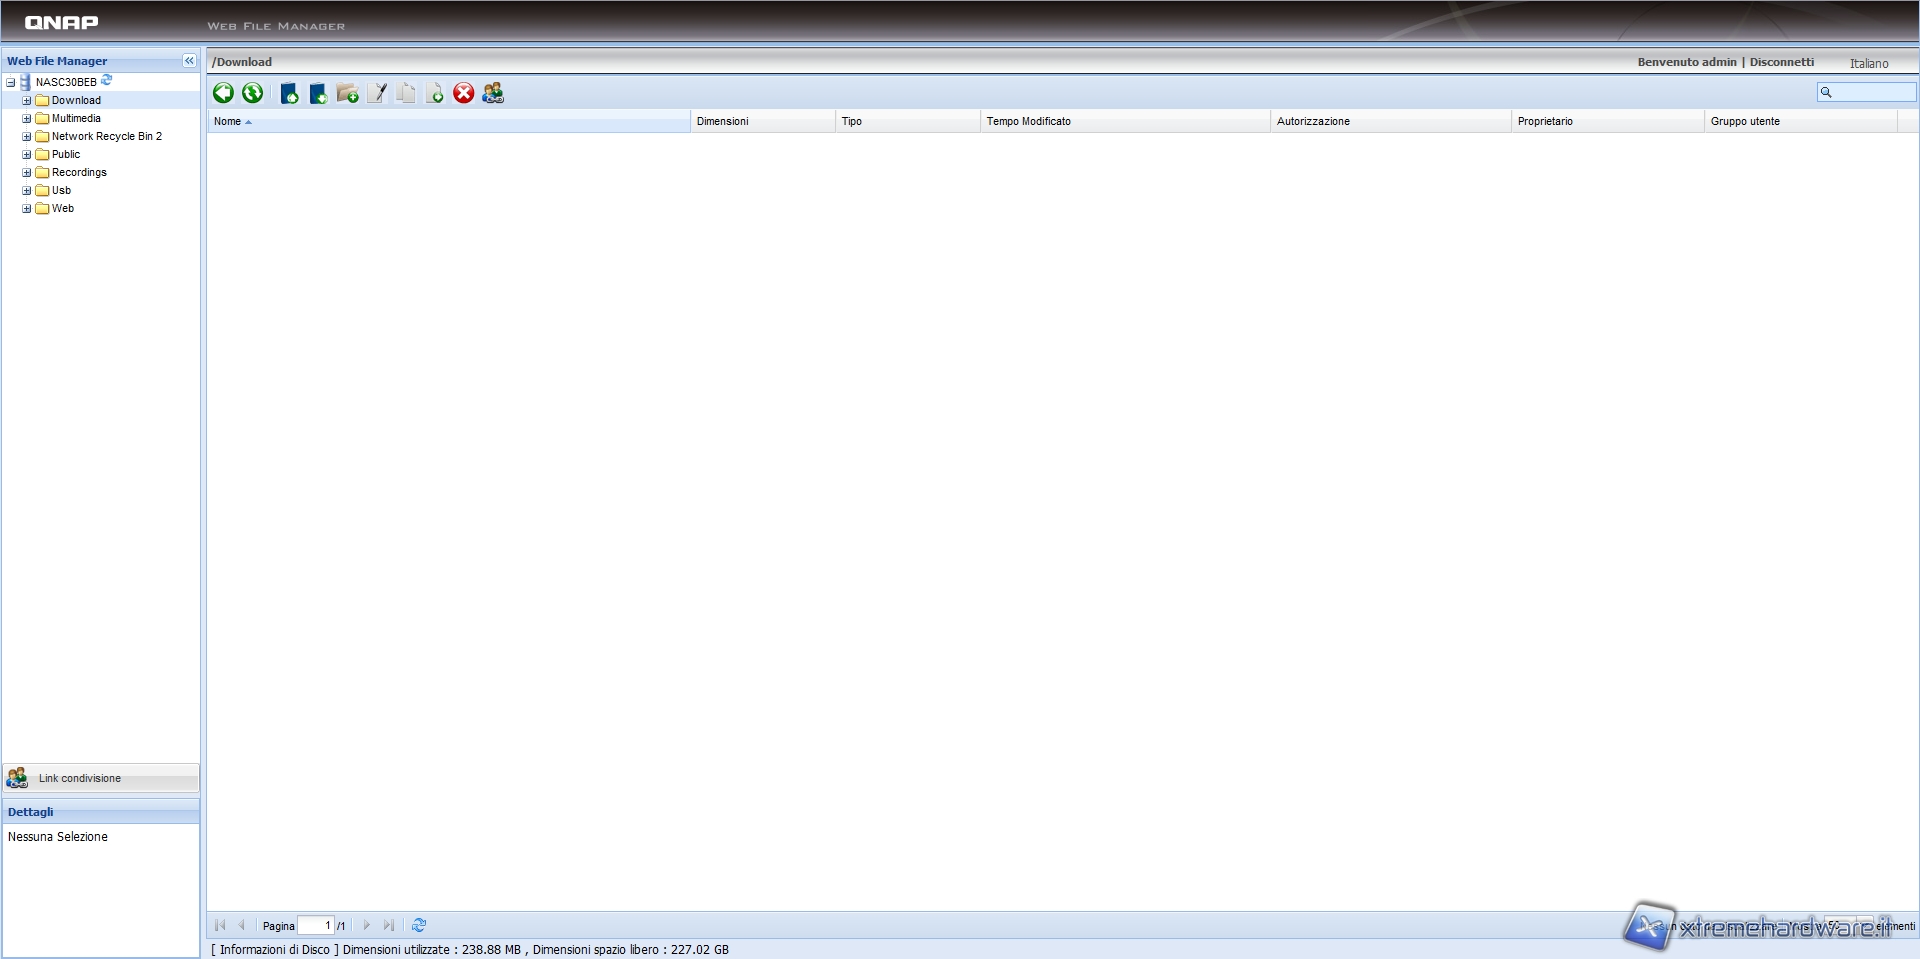
Task: Expand the Recordings folder tree node
Action: [27, 173]
